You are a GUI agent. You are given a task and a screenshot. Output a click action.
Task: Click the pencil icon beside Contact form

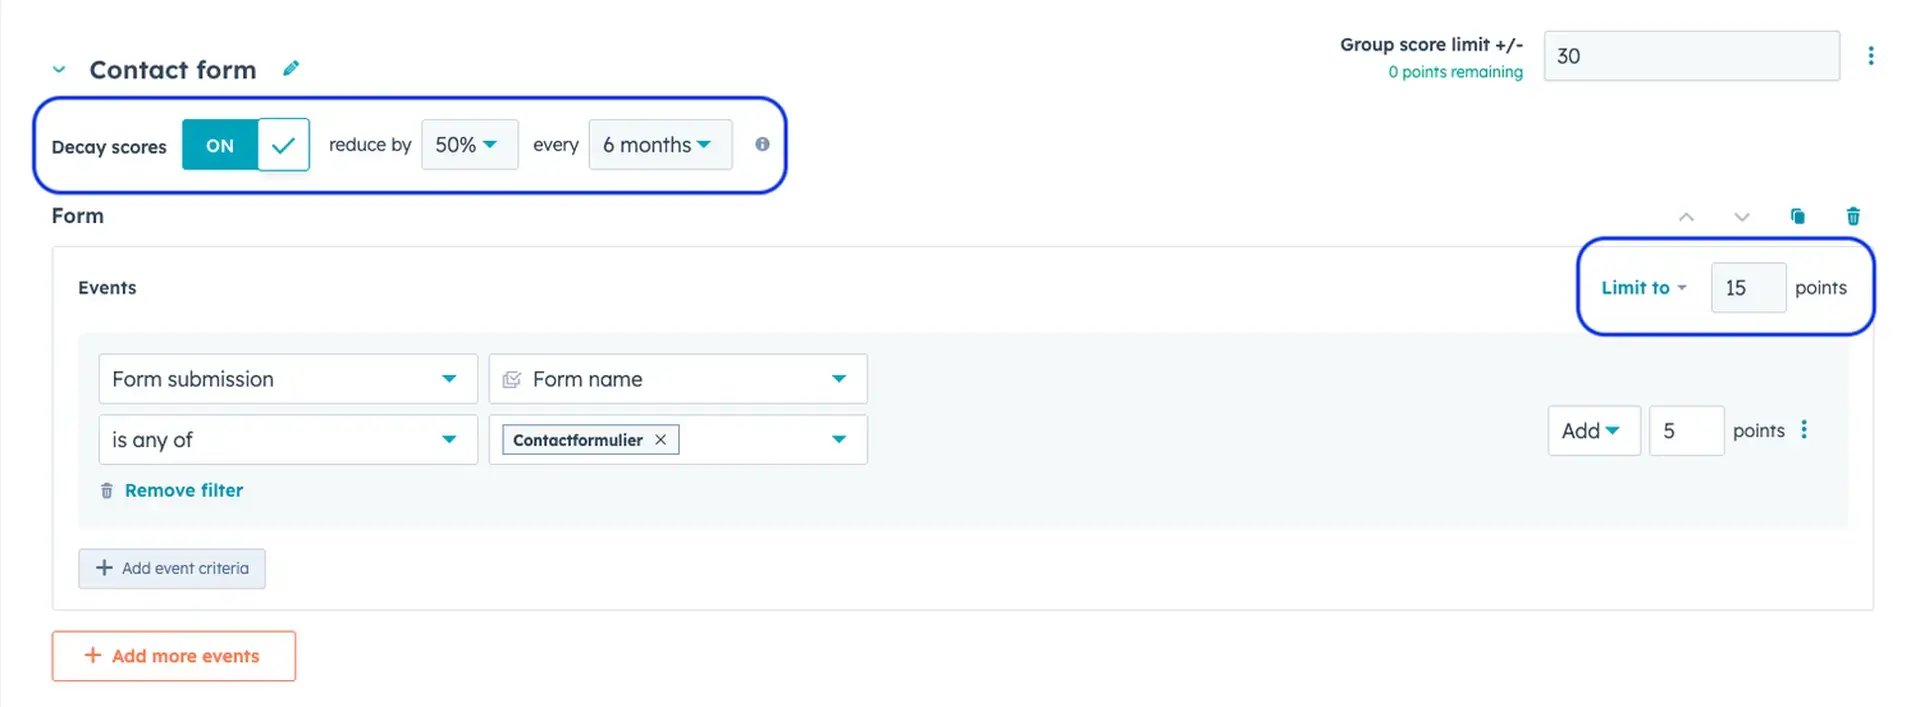coord(291,68)
